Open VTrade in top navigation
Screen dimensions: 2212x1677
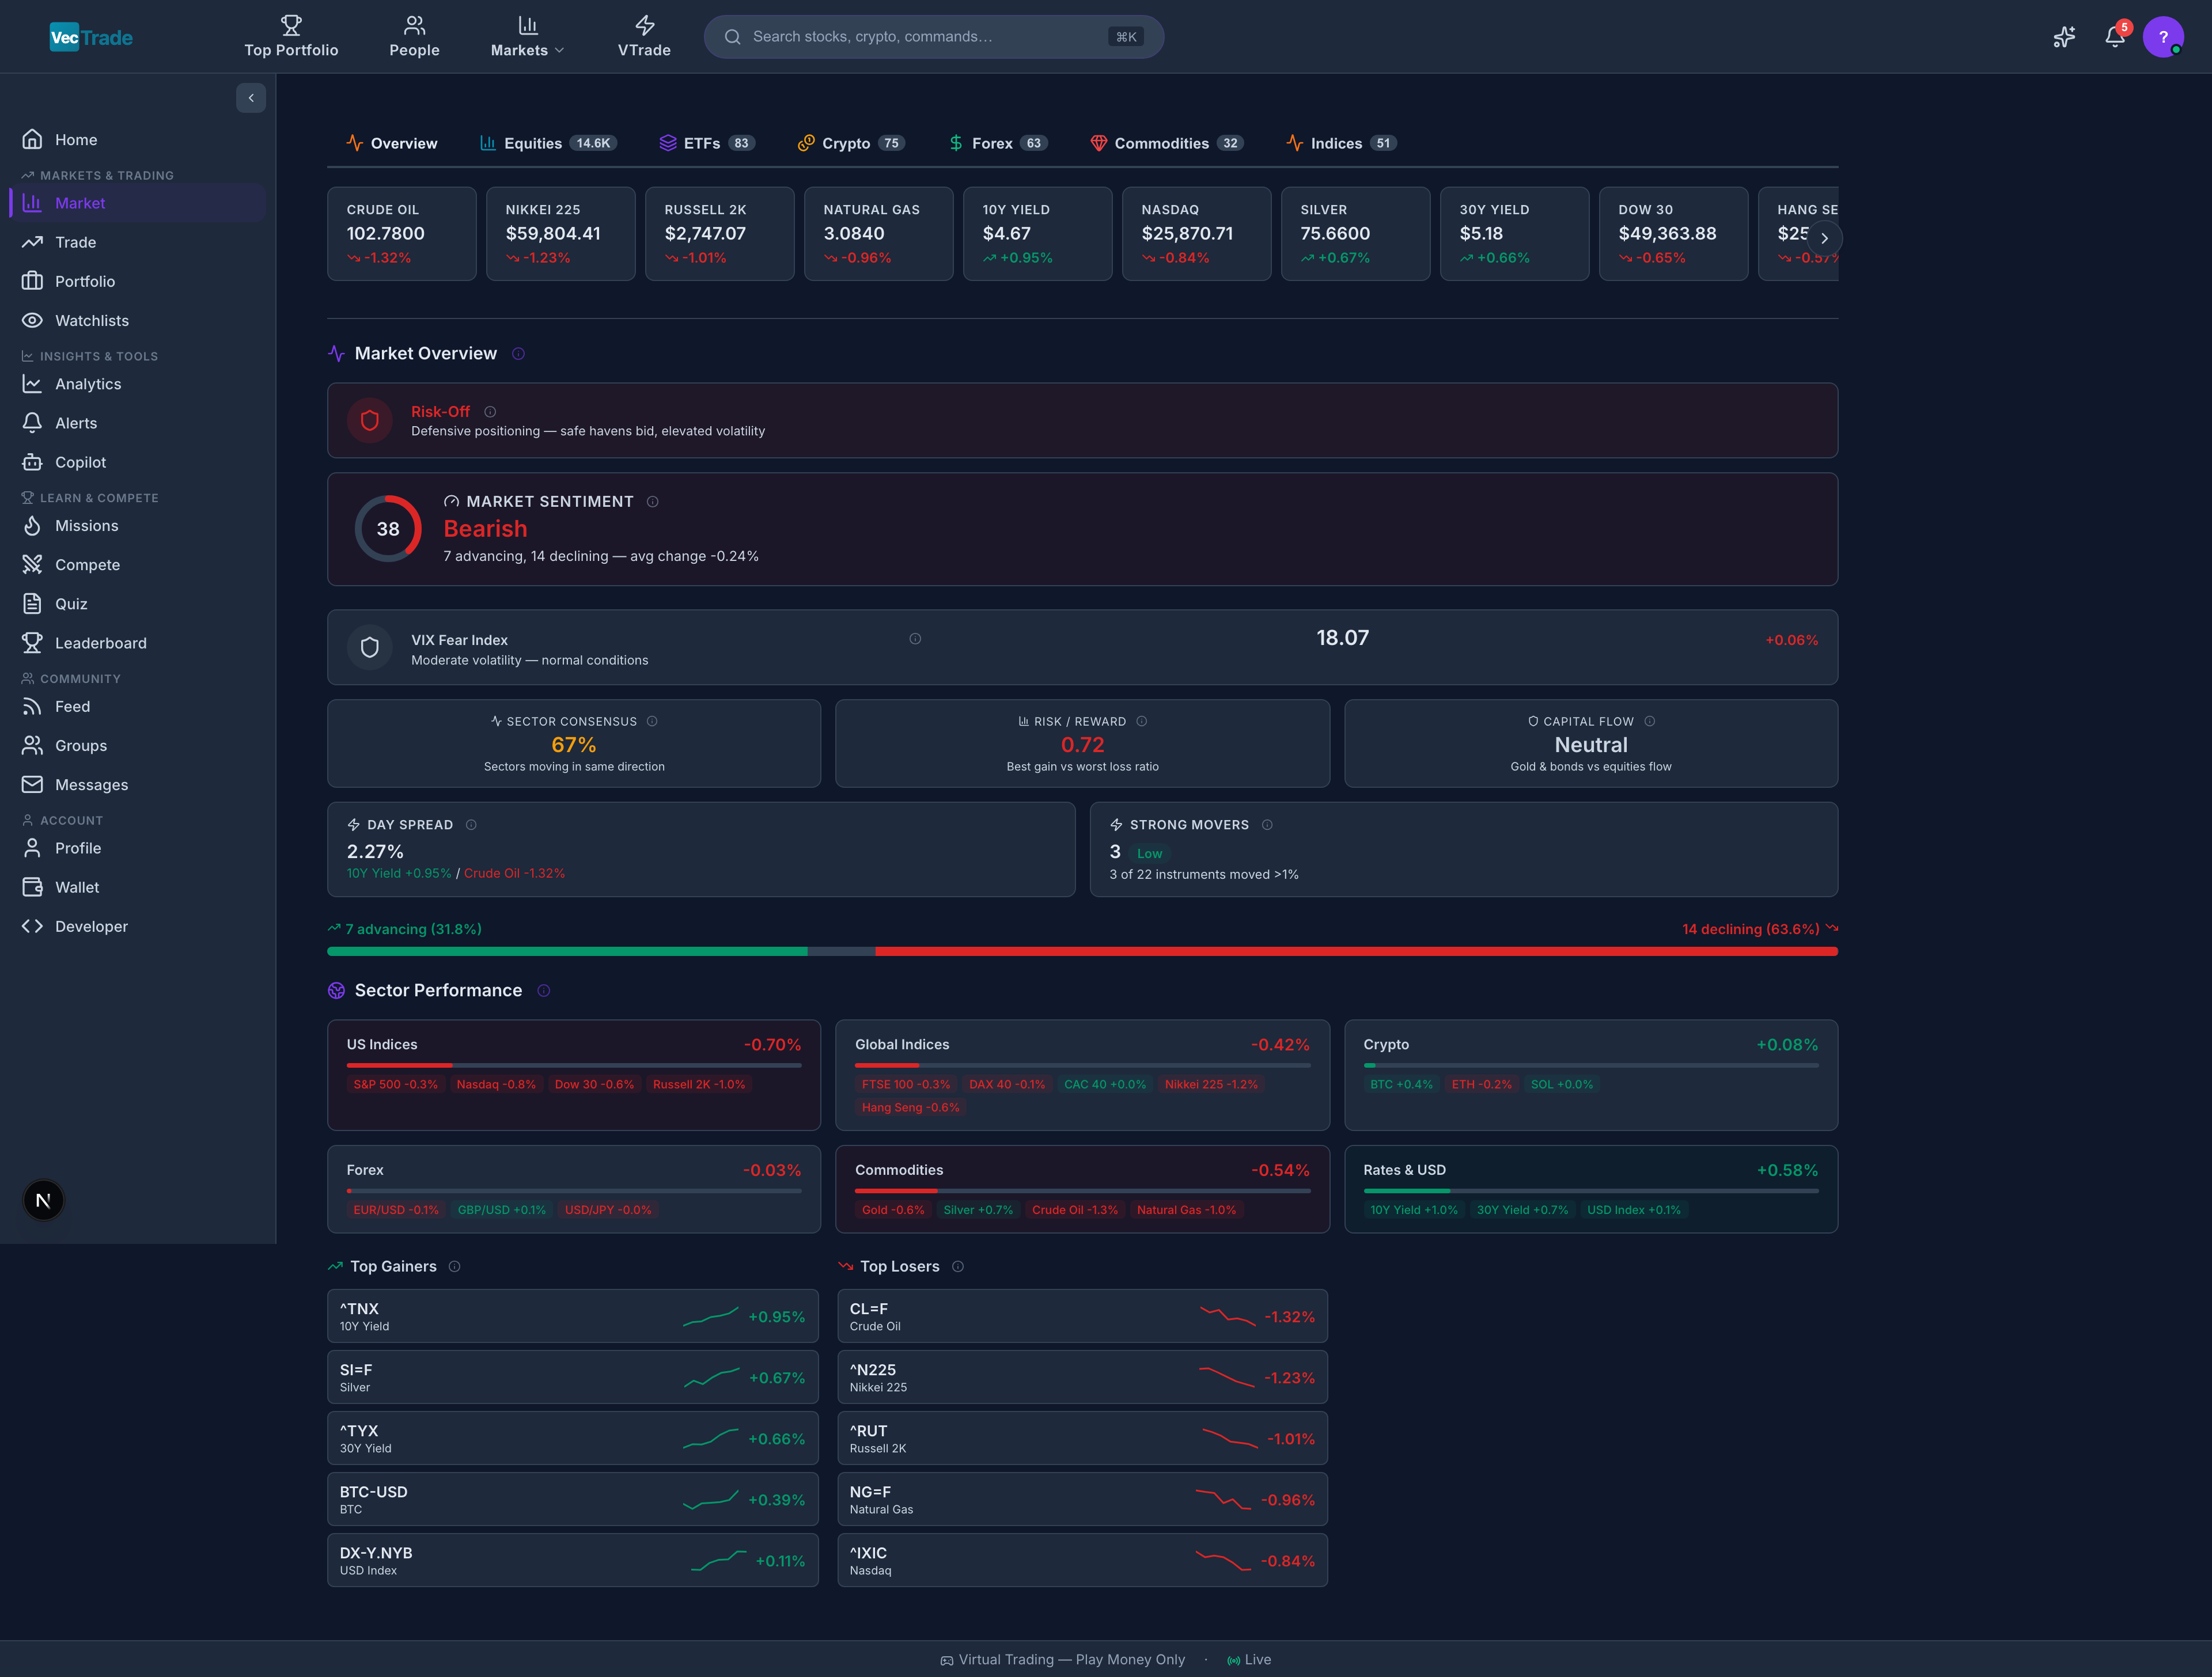coord(644,36)
